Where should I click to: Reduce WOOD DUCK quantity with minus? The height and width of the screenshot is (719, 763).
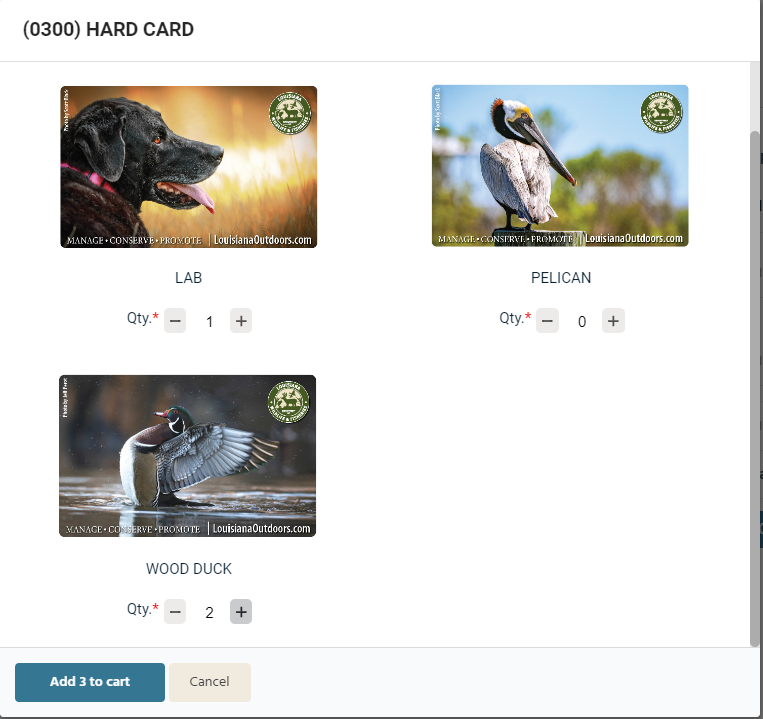coord(175,611)
